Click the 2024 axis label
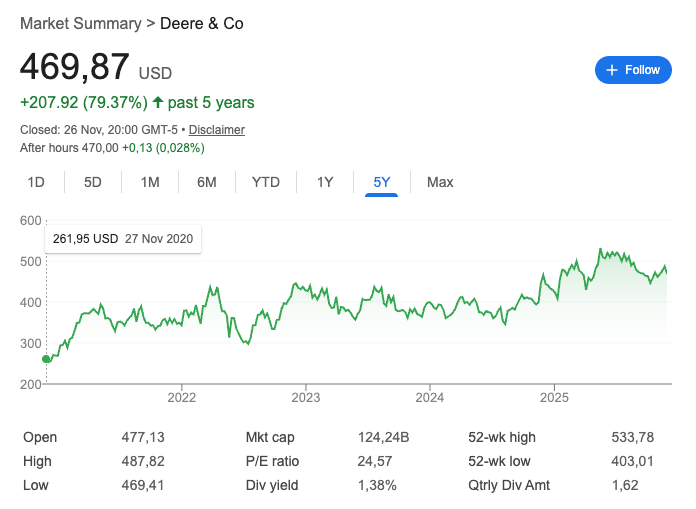This screenshot has width=696, height=509. click(430, 397)
